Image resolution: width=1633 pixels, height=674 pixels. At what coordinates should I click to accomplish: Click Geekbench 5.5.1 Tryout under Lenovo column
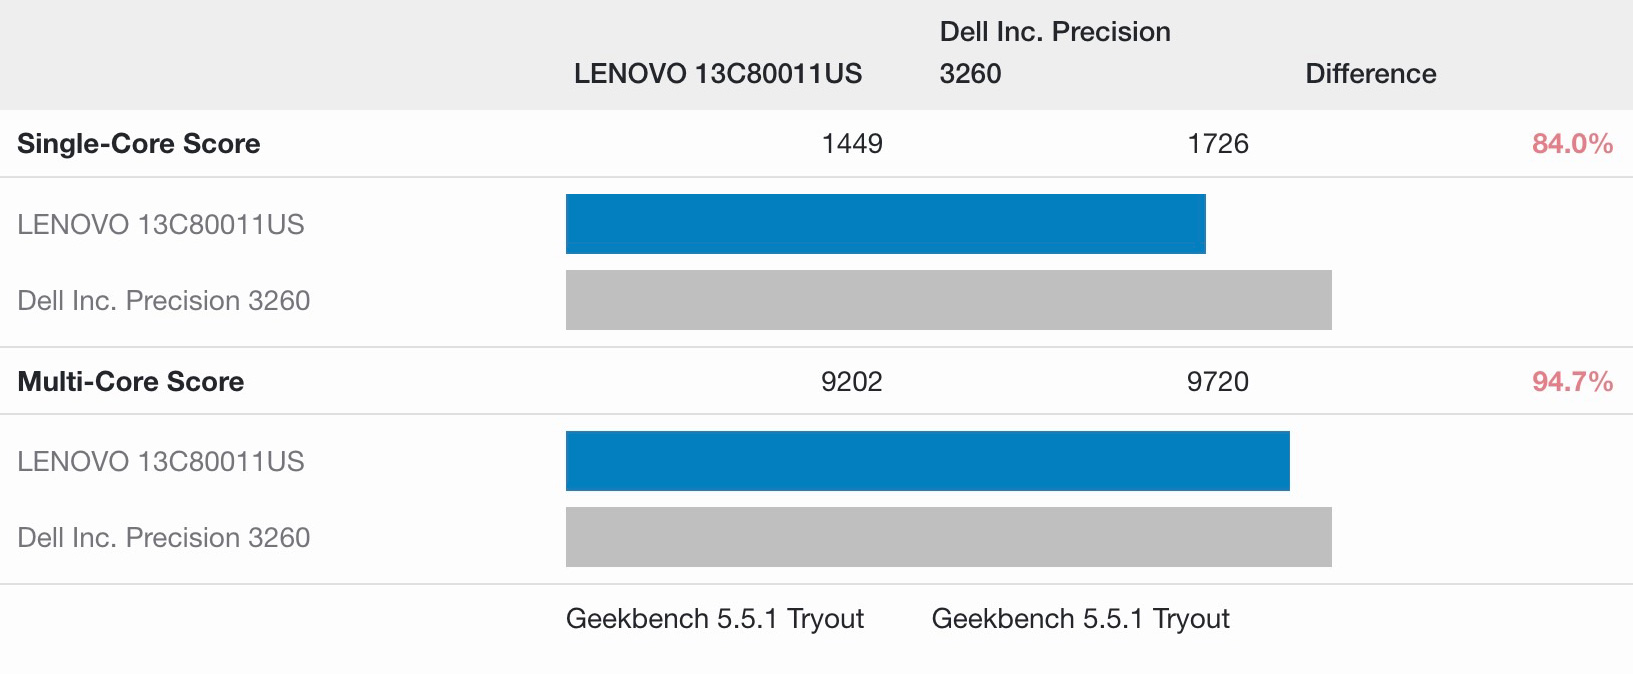pos(714,619)
